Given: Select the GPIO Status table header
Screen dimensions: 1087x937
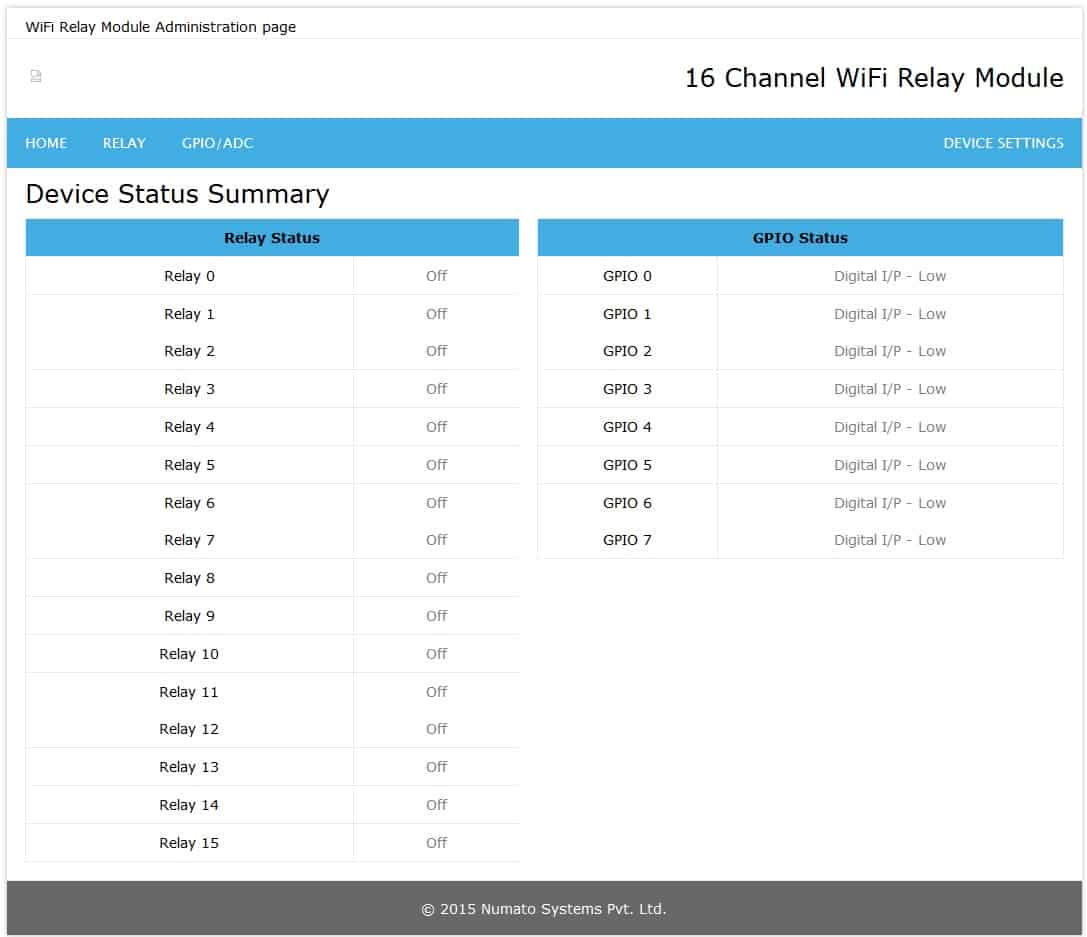Looking at the screenshot, I should [x=800, y=238].
